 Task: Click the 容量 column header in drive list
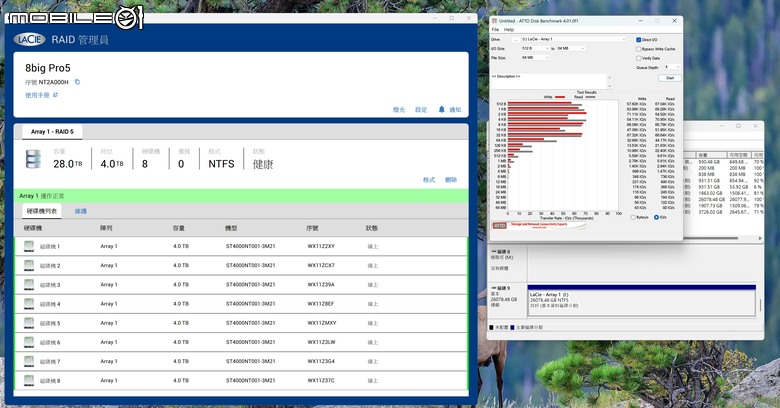coord(179,228)
